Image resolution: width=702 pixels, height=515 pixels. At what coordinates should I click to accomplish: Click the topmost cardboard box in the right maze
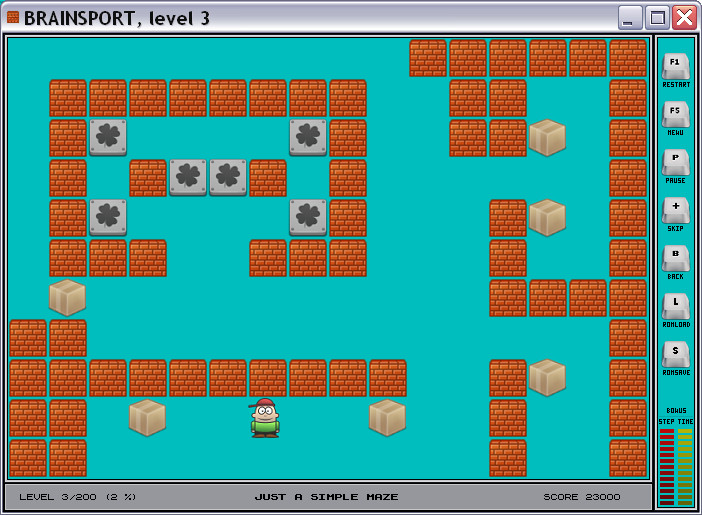tap(547, 137)
